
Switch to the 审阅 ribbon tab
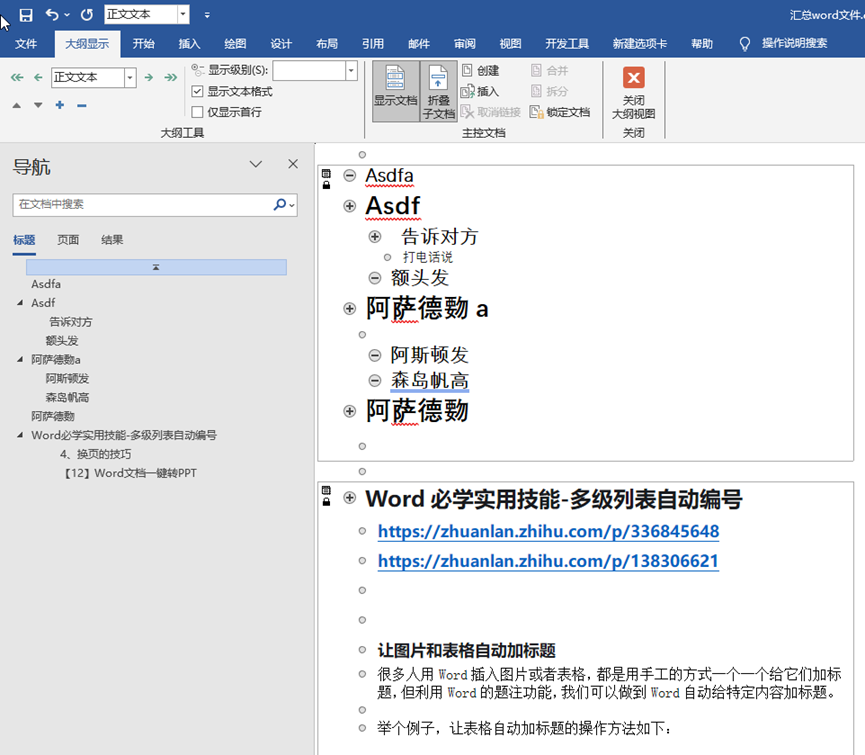[x=464, y=44]
